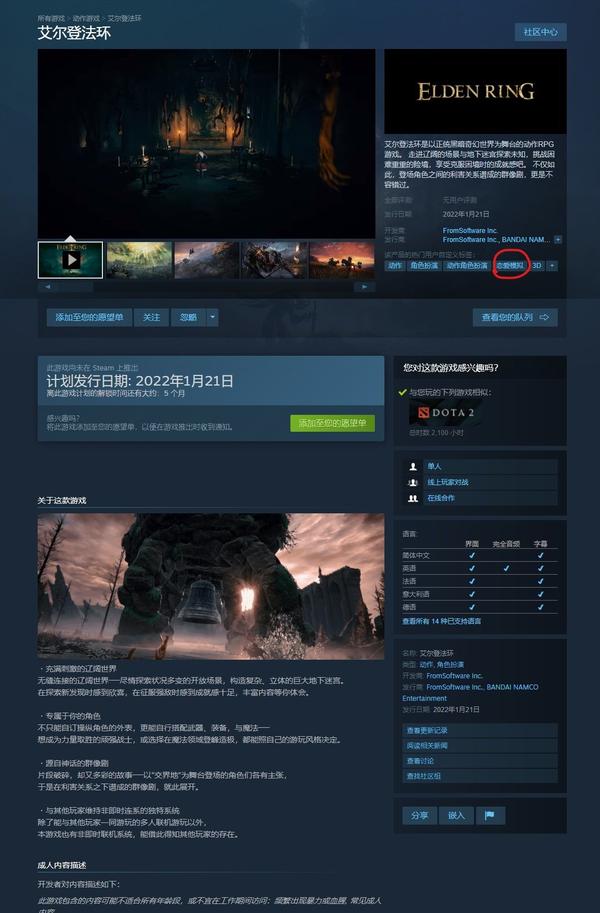Image resolution: width=600 pixels, height=913 pixels.
Task: Open 动作 genre link in details panel
Action: (x=426, y=664)
